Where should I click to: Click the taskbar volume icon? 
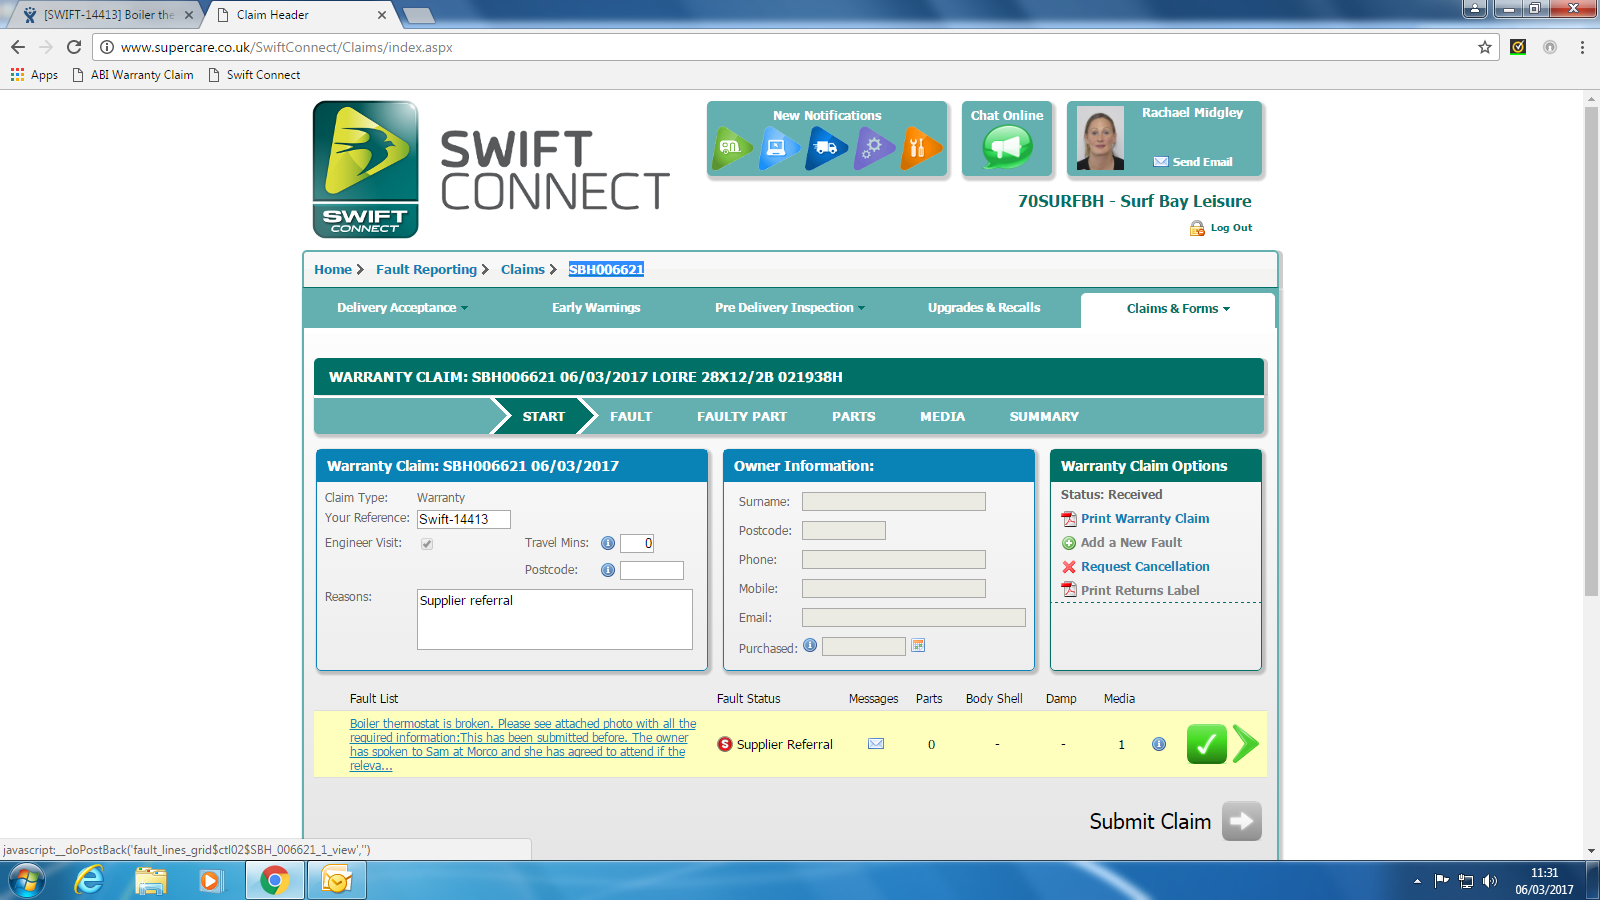(x=1490, y=881)
